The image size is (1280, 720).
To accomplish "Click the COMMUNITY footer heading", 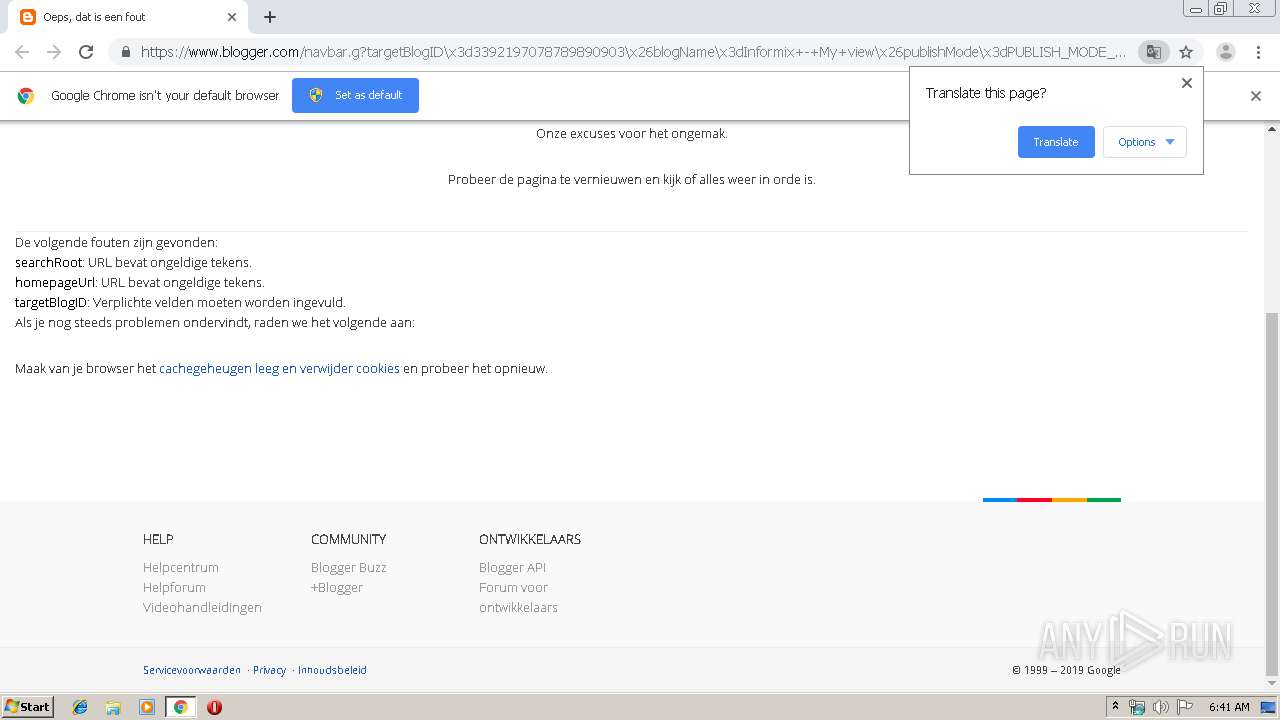I will pyautogui.click(x=348, y=539).
